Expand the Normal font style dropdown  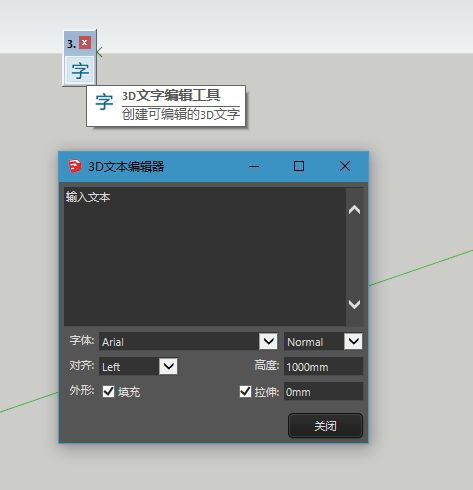(353, 341)
